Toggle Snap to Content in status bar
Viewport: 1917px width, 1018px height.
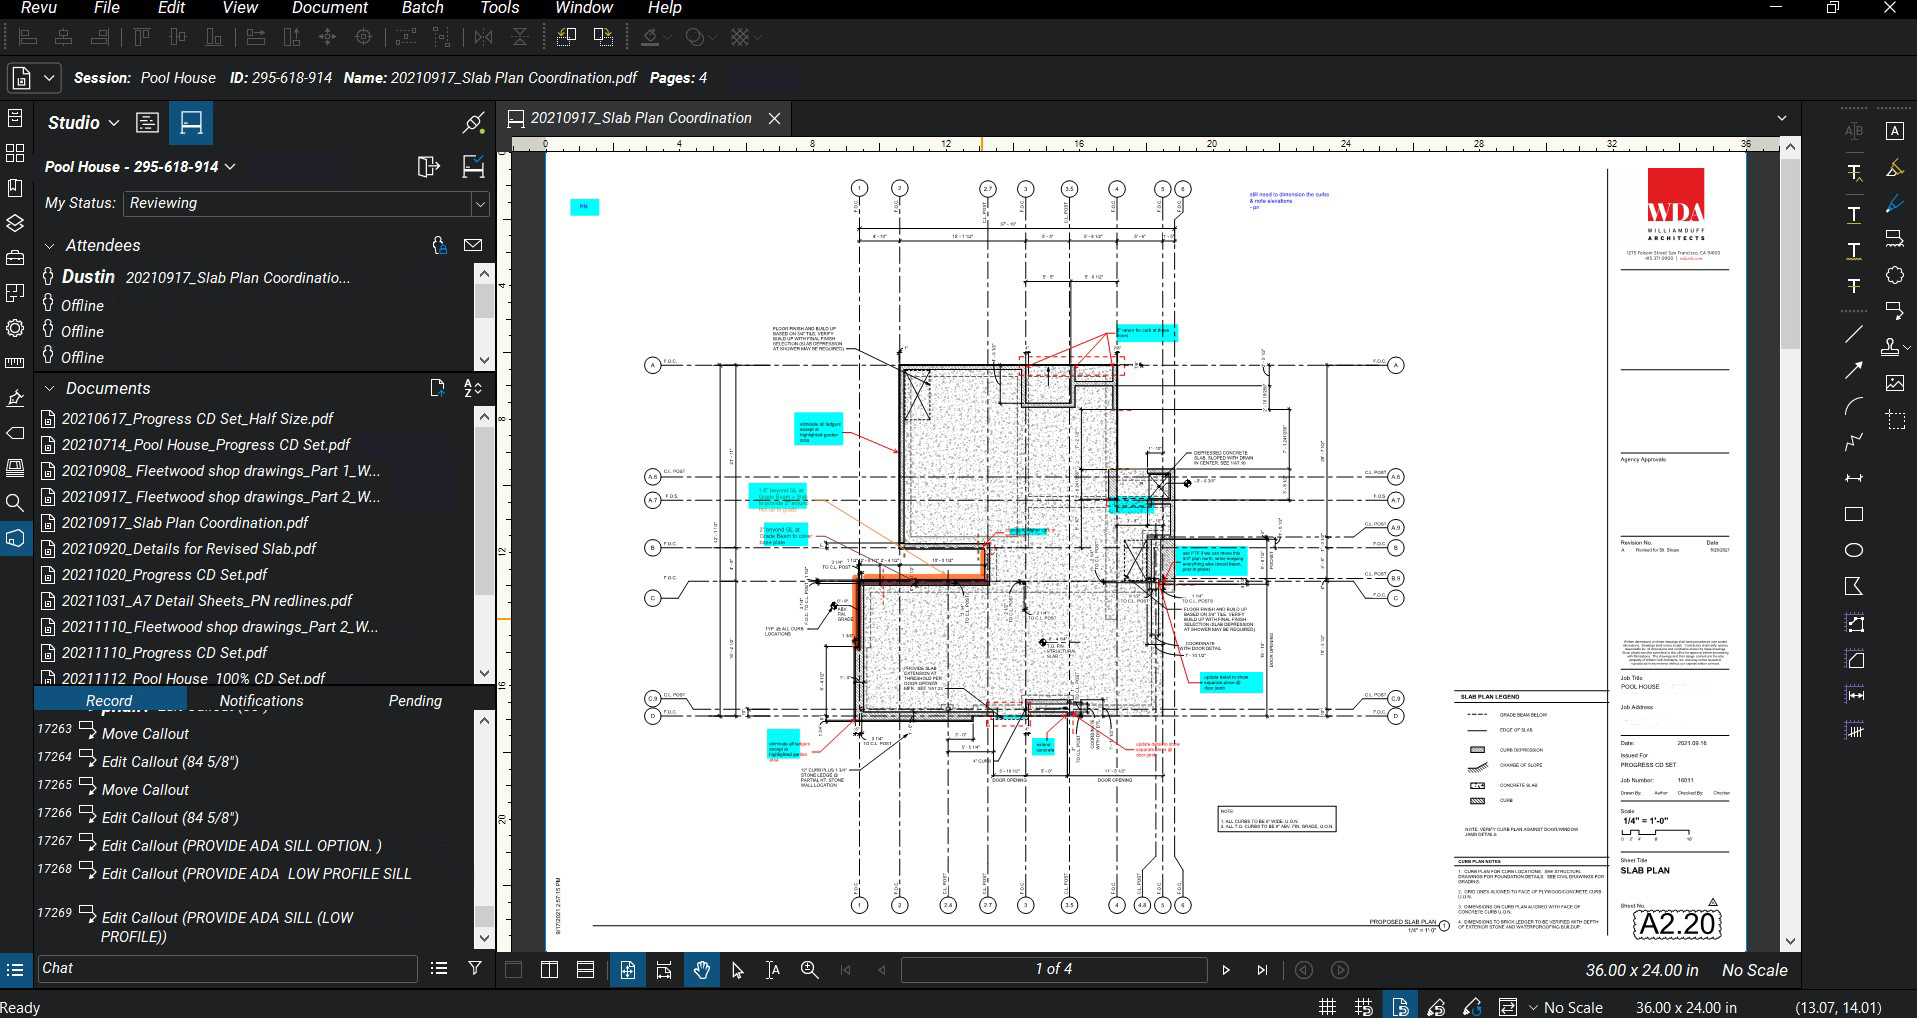pyautogui.click(x=1400, y=1007)
